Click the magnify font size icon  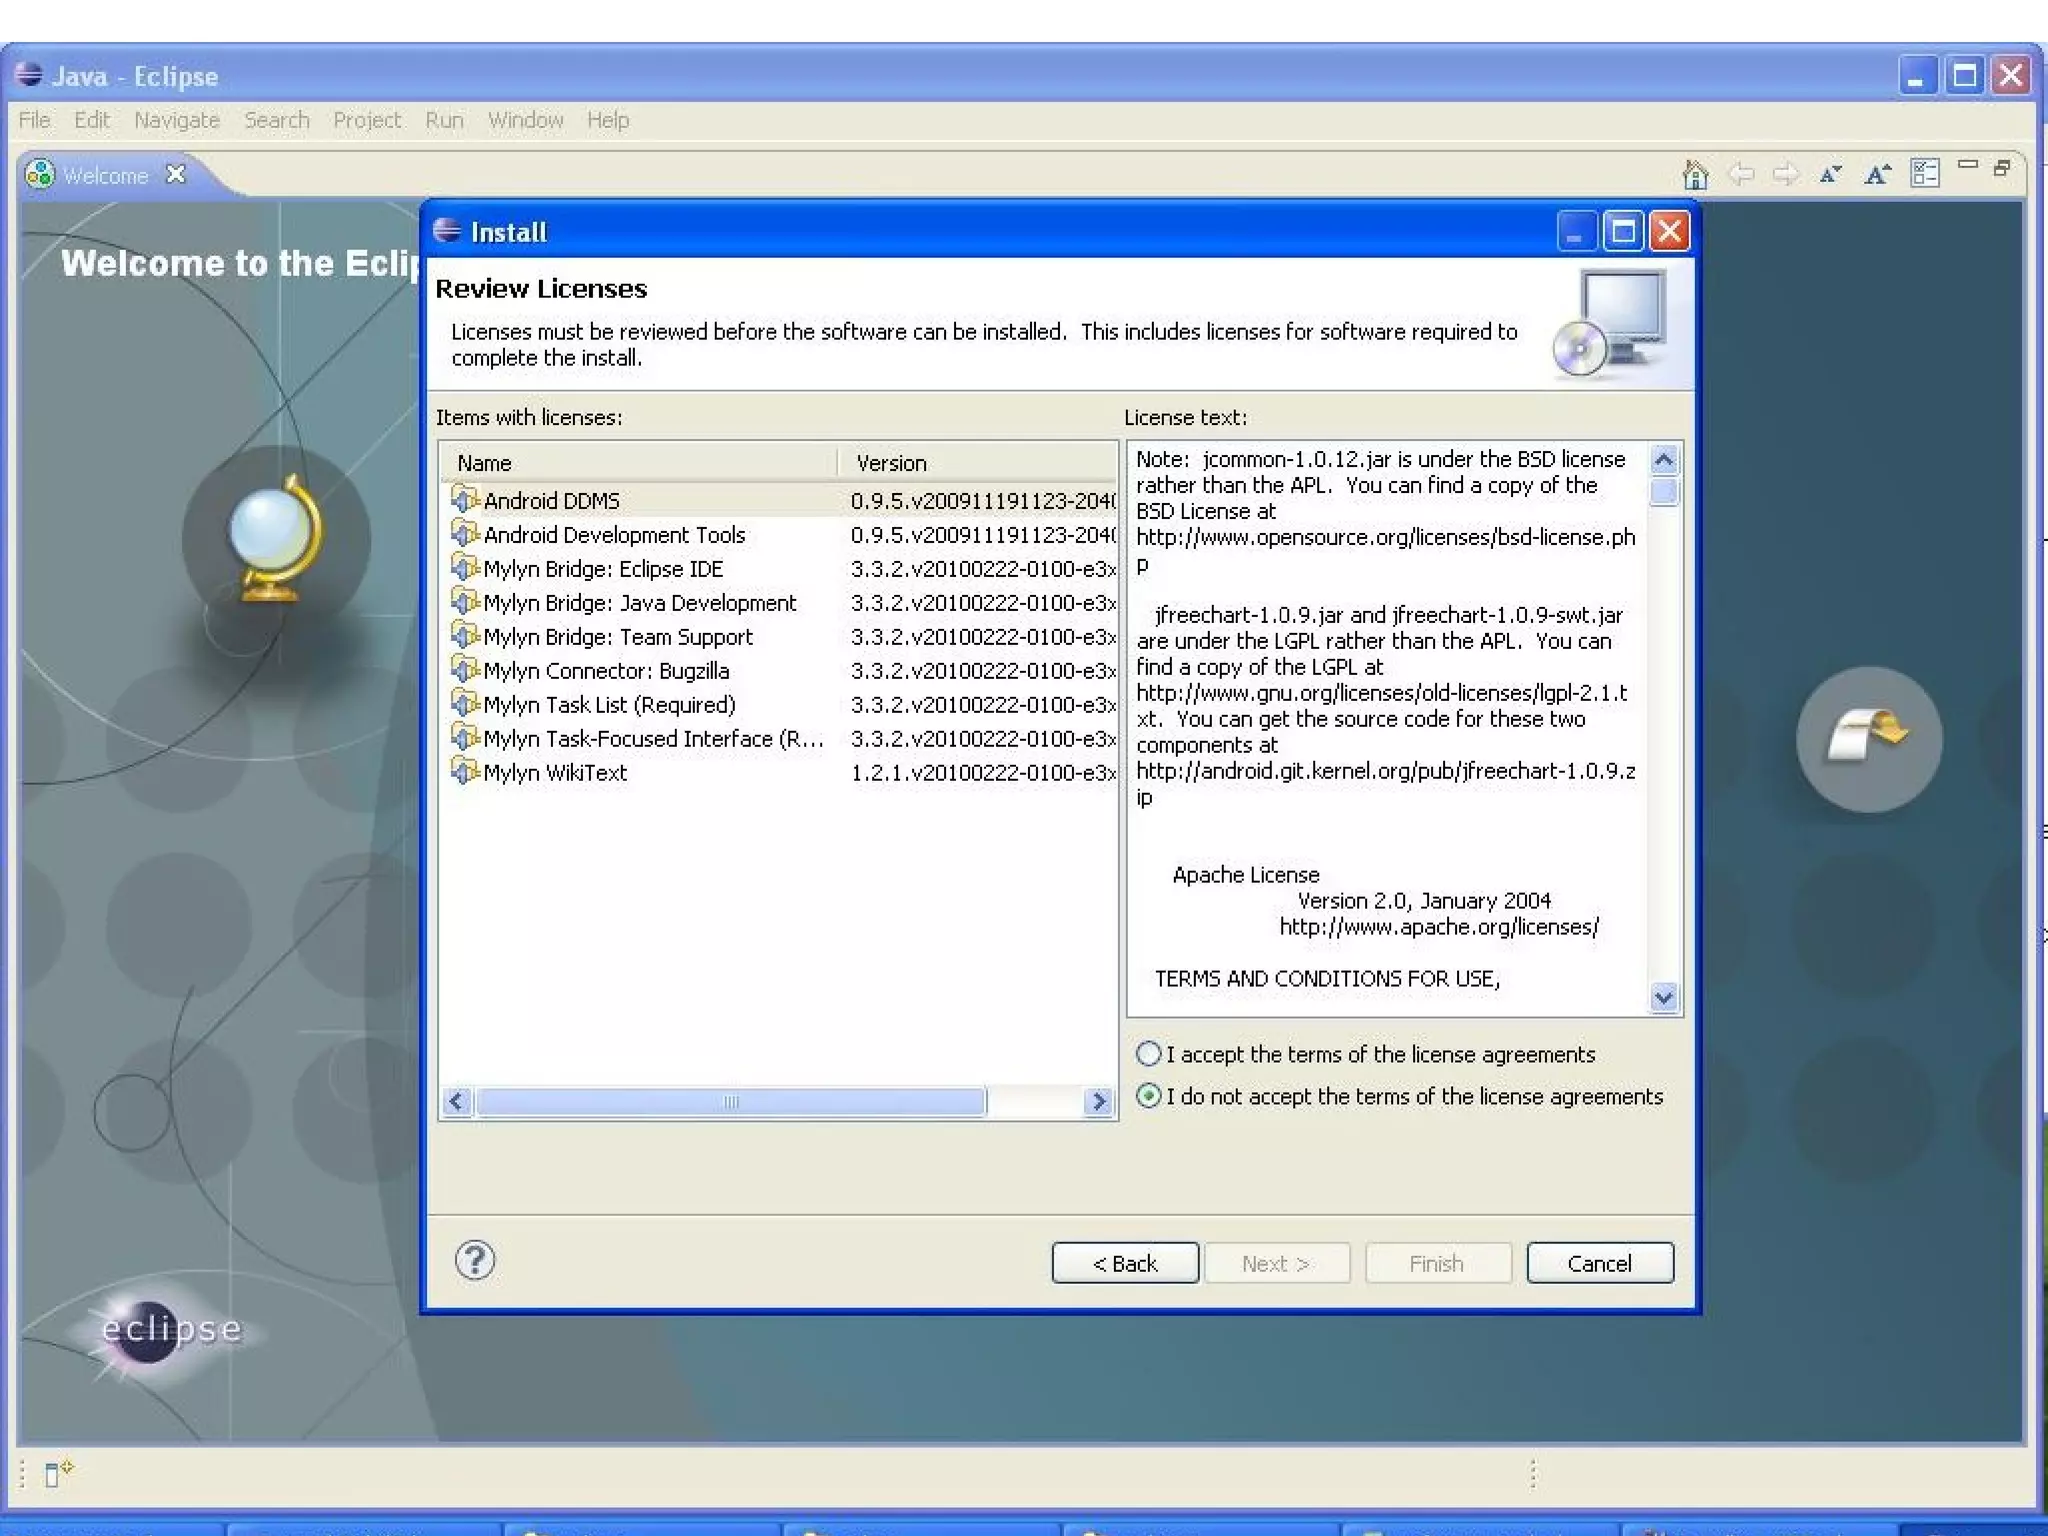[1877, 175]
